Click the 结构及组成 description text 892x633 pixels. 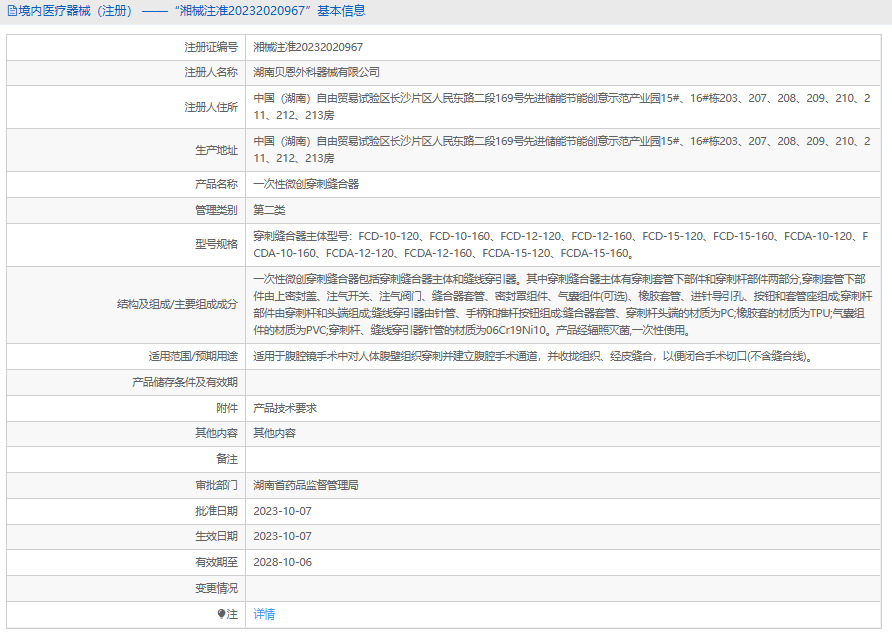(x=563, y=304)
